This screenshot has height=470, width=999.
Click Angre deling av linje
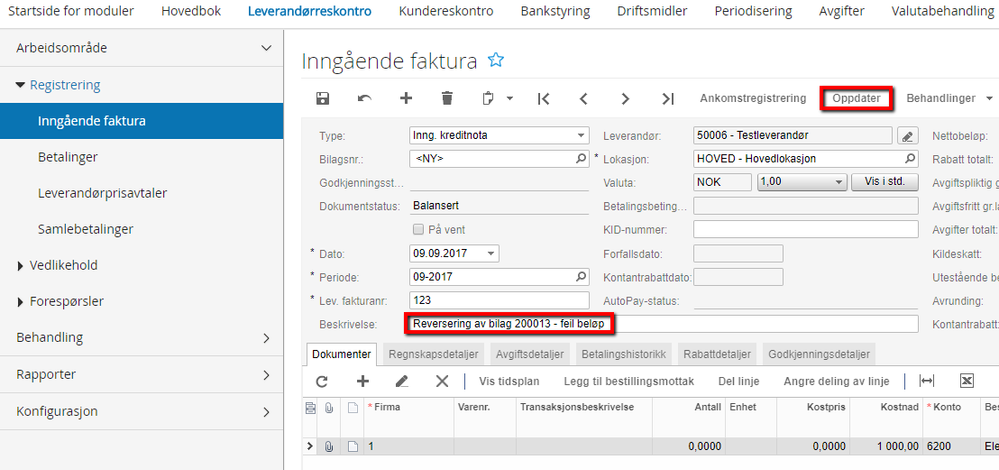[x=836, y=381]
